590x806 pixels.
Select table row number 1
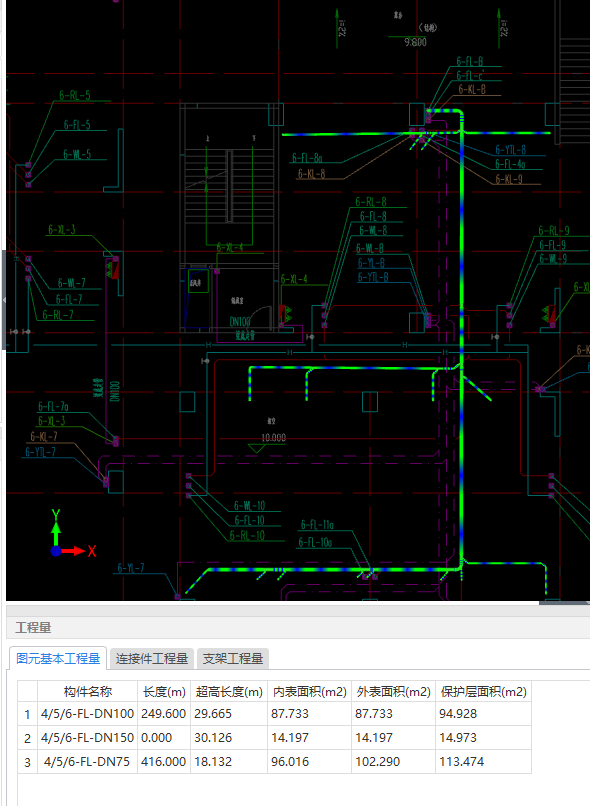(x=27, y=714)
